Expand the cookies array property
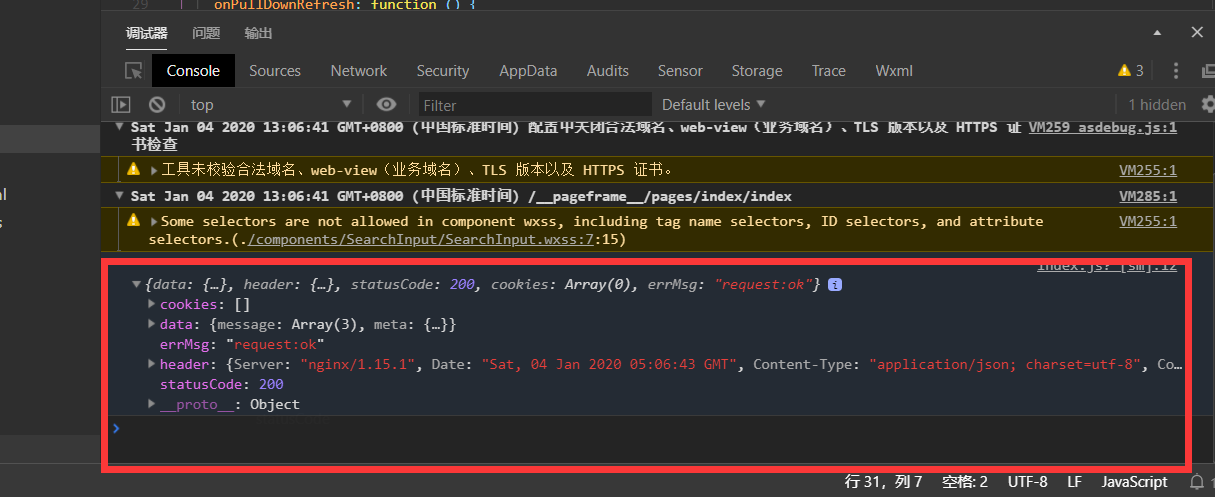 pyautogui.click(x=152, y=304)
